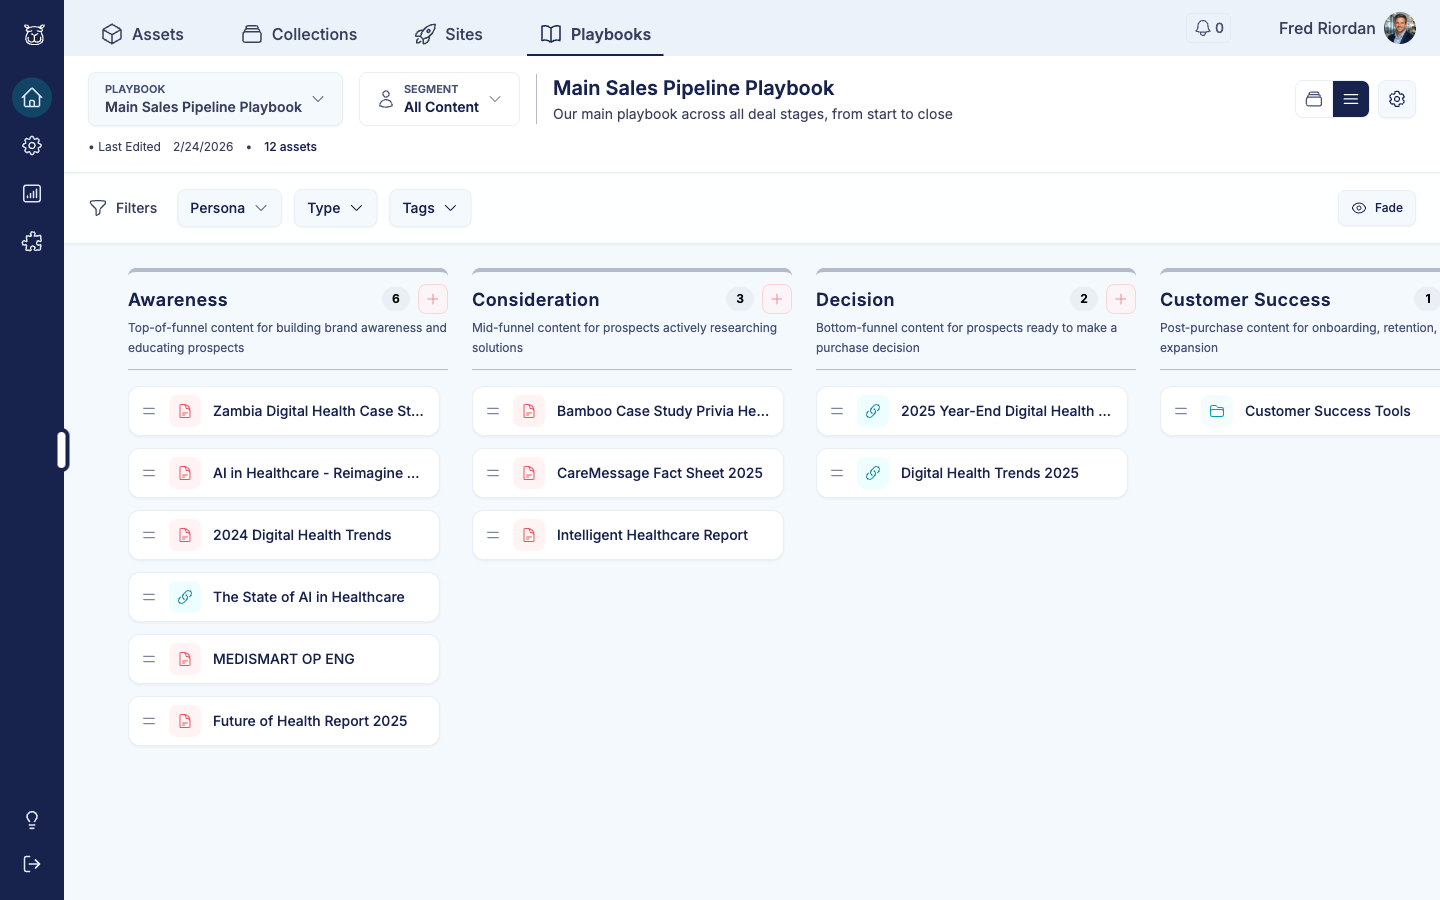Open the Ideas lightbulb at sidebar bottom
This screenshot has width=1440, height=900.
tap(32, 819)
